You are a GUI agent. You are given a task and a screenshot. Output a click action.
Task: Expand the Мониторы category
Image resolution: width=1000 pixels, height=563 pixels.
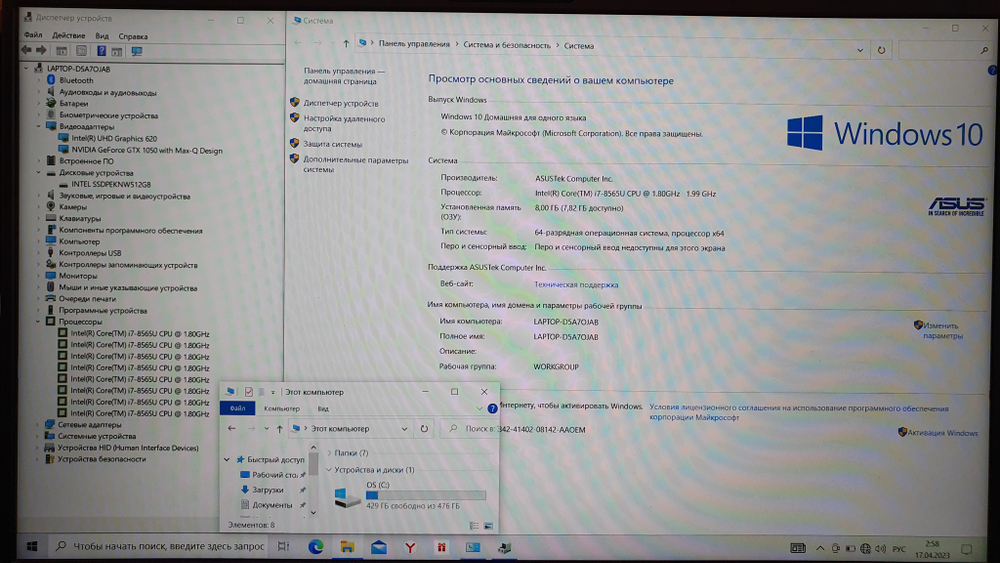tap(38, 276)
